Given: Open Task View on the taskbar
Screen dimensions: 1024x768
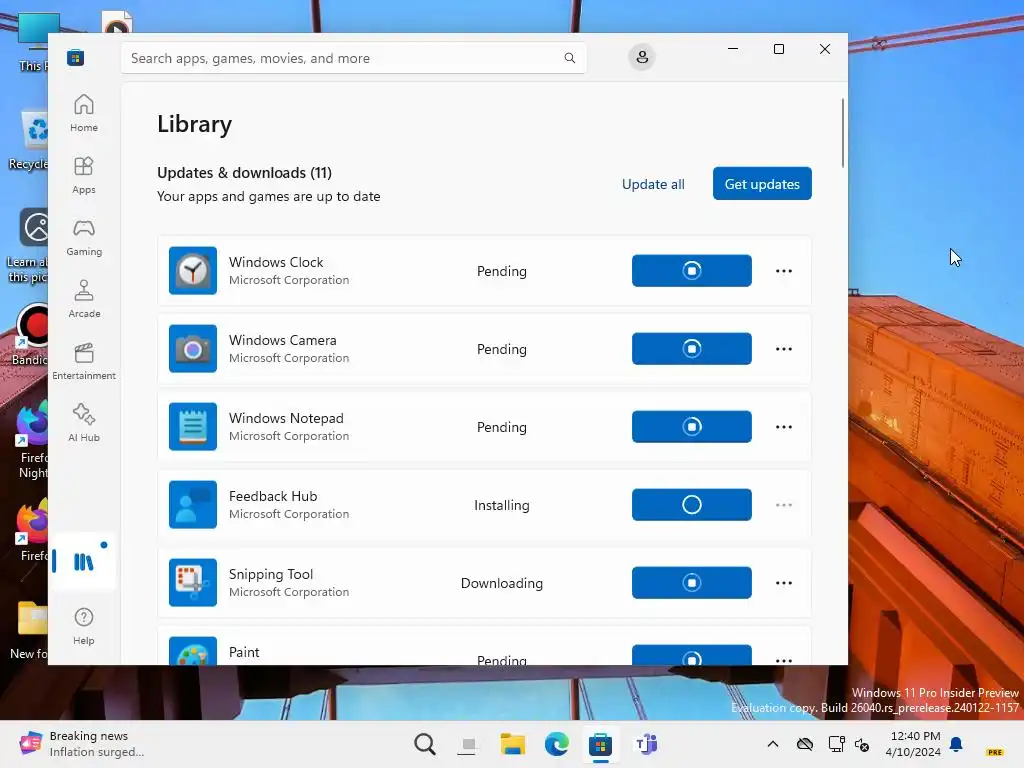Looking at the screenshot, I should 468,744.
